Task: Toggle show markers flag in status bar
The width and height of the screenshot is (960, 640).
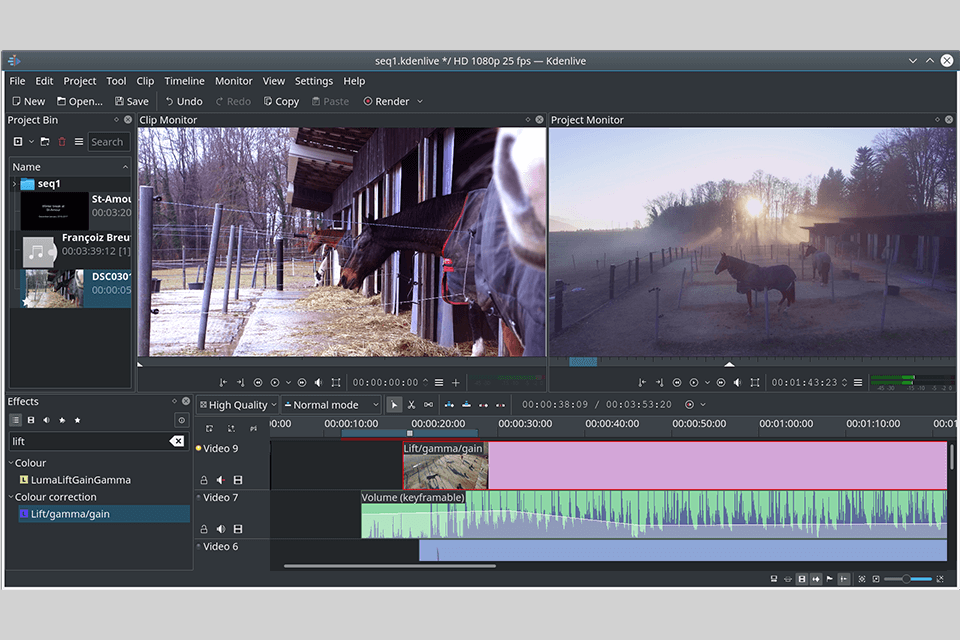Action: [830, 579]
